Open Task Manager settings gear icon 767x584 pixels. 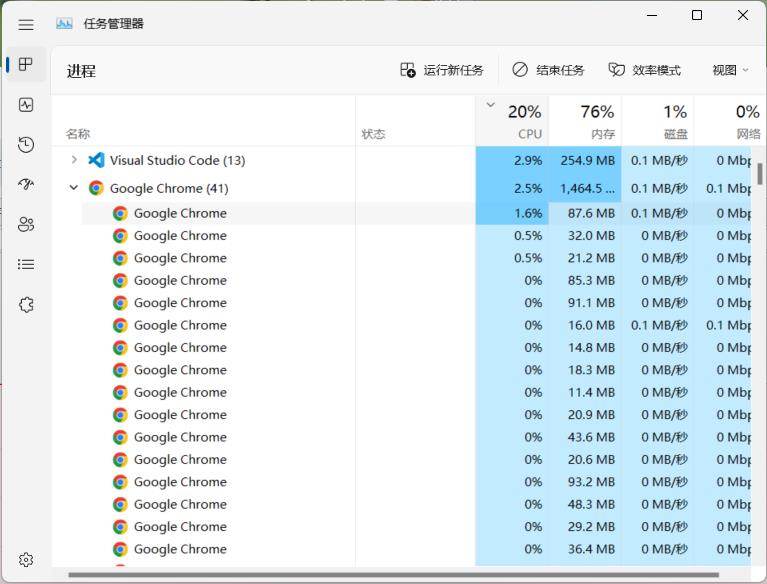(x=26, y=560)
